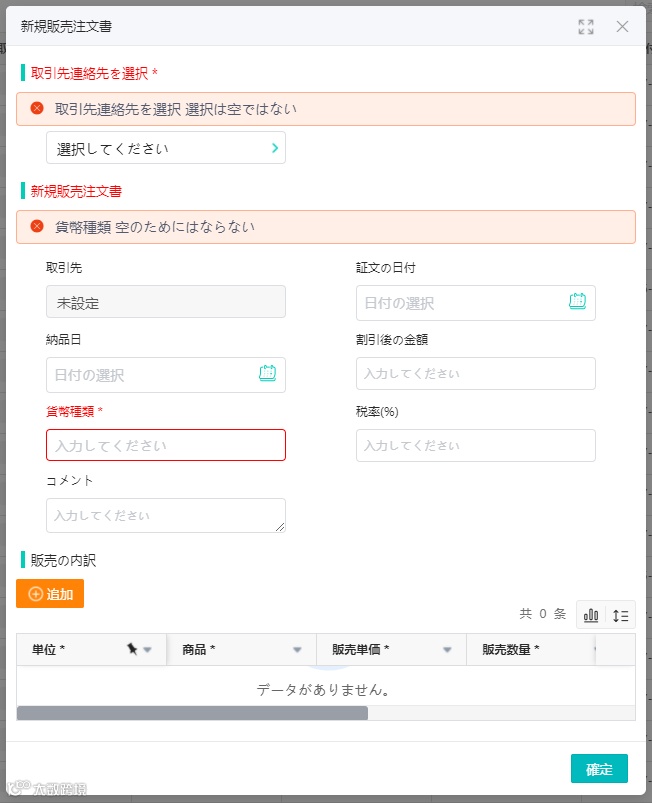Open the column chart settings icon
652x803 pixels.
[x=591, y=615]
